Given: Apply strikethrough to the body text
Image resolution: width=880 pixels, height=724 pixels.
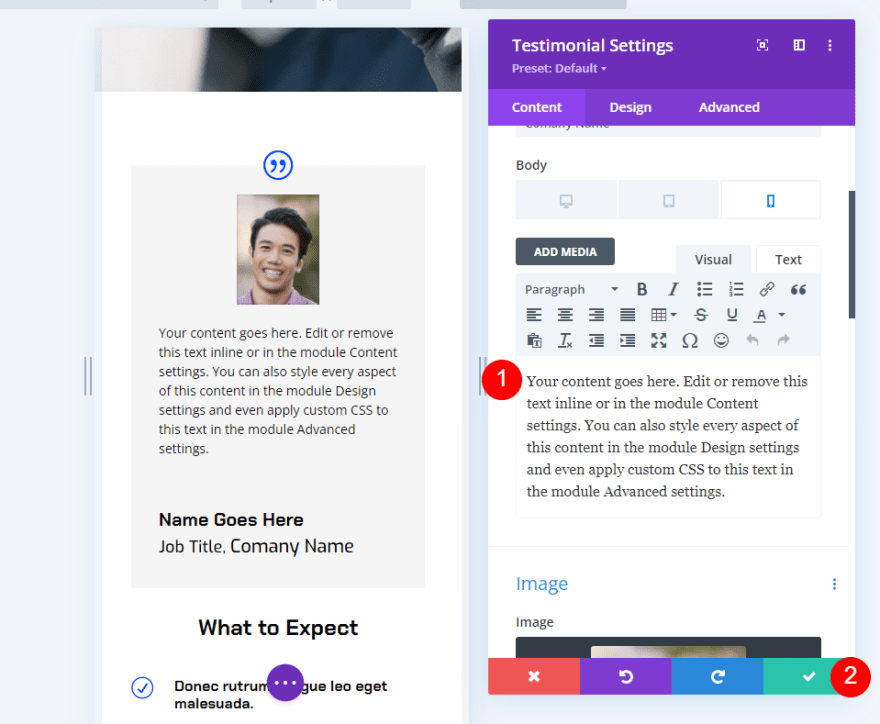Looking at the screenshot, I should pos(701,314).
